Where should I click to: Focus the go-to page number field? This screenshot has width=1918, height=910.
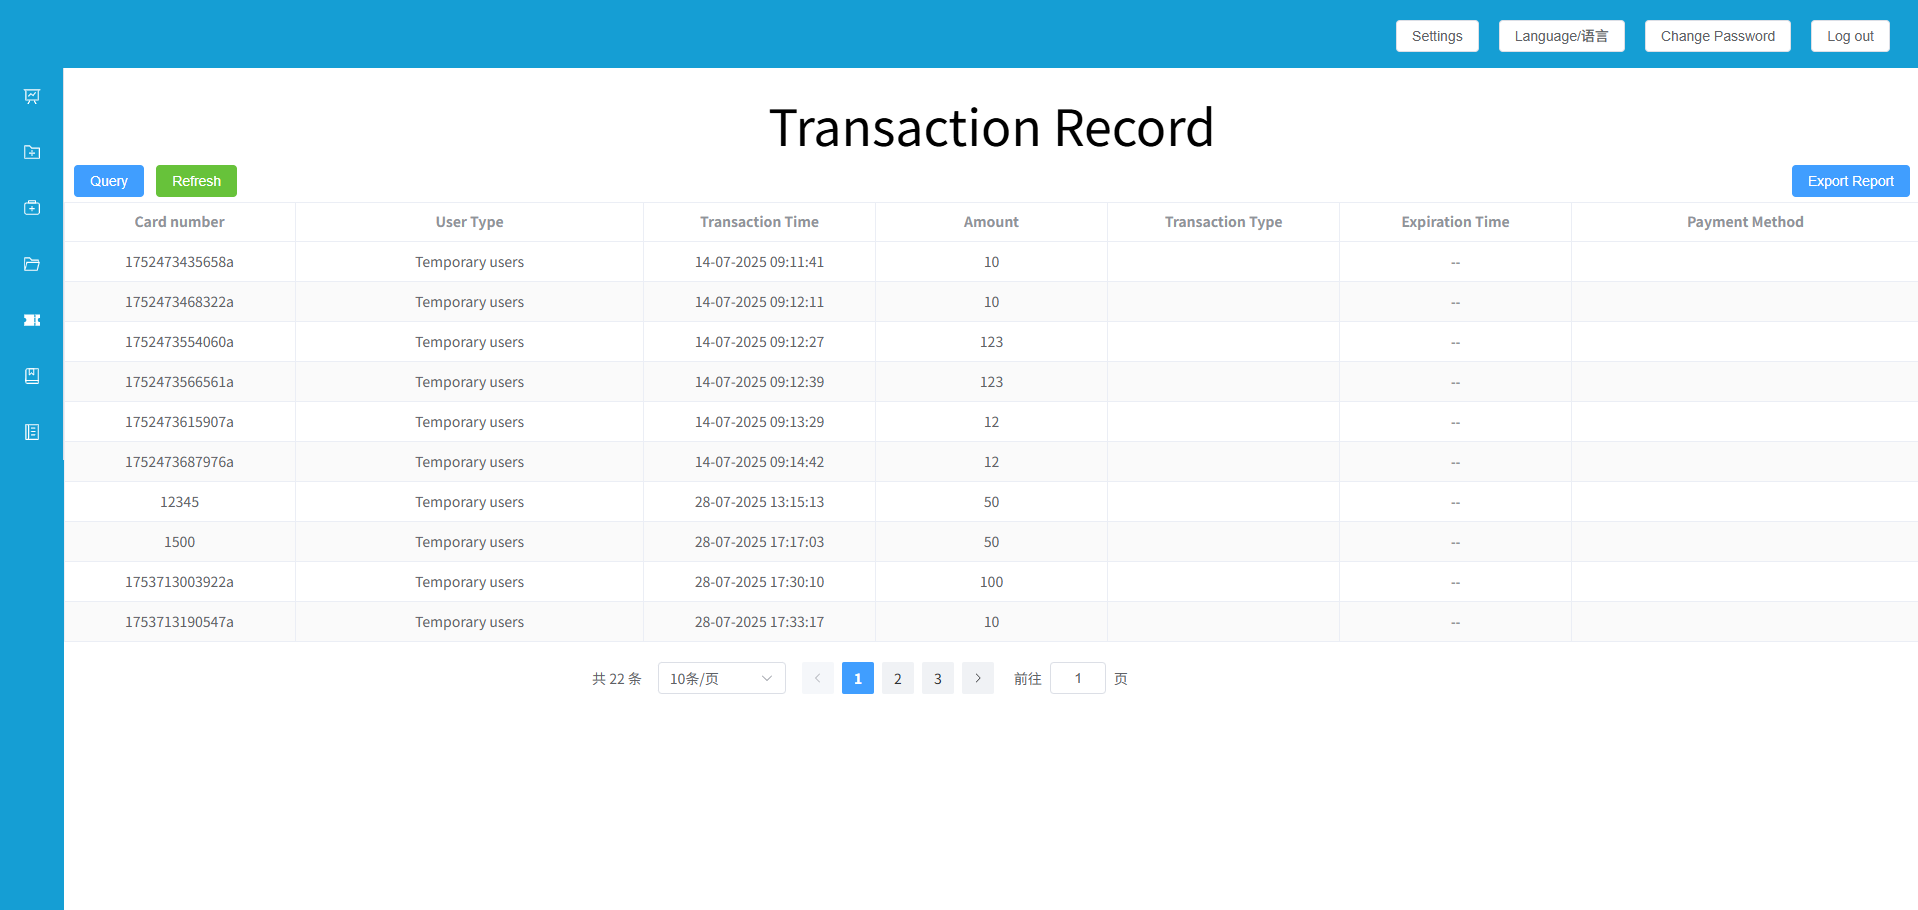pyautogui.click(x=1077, y=678)
